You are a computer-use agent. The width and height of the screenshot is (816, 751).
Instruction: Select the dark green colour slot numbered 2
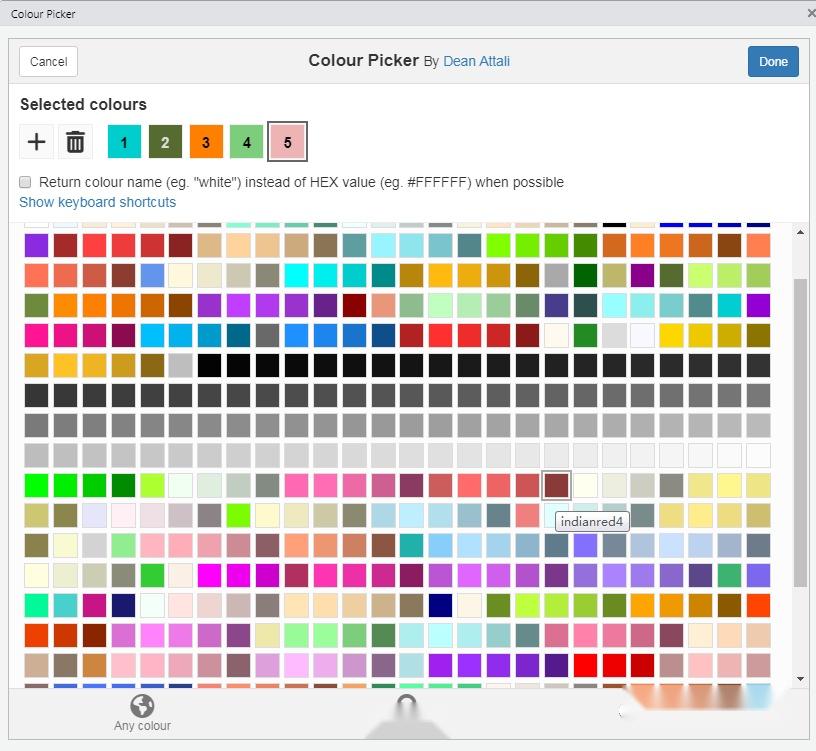pos(165,141)
